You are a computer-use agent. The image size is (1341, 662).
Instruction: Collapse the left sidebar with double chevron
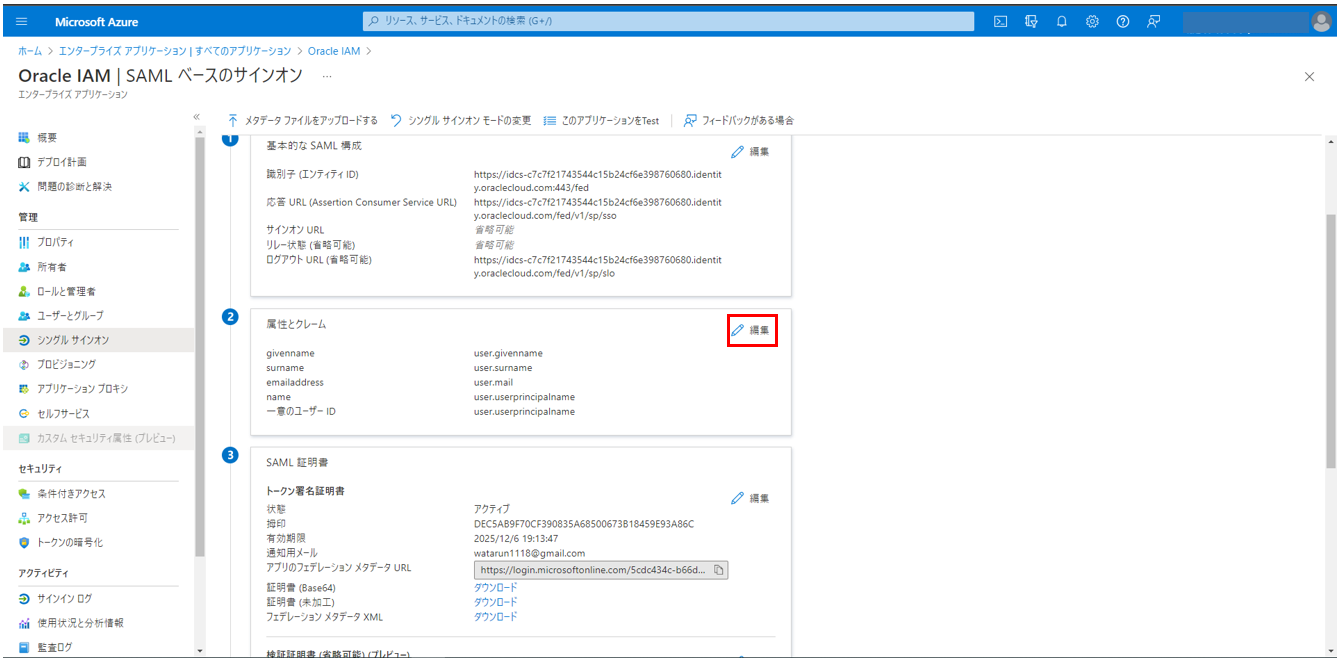point(197,117)
